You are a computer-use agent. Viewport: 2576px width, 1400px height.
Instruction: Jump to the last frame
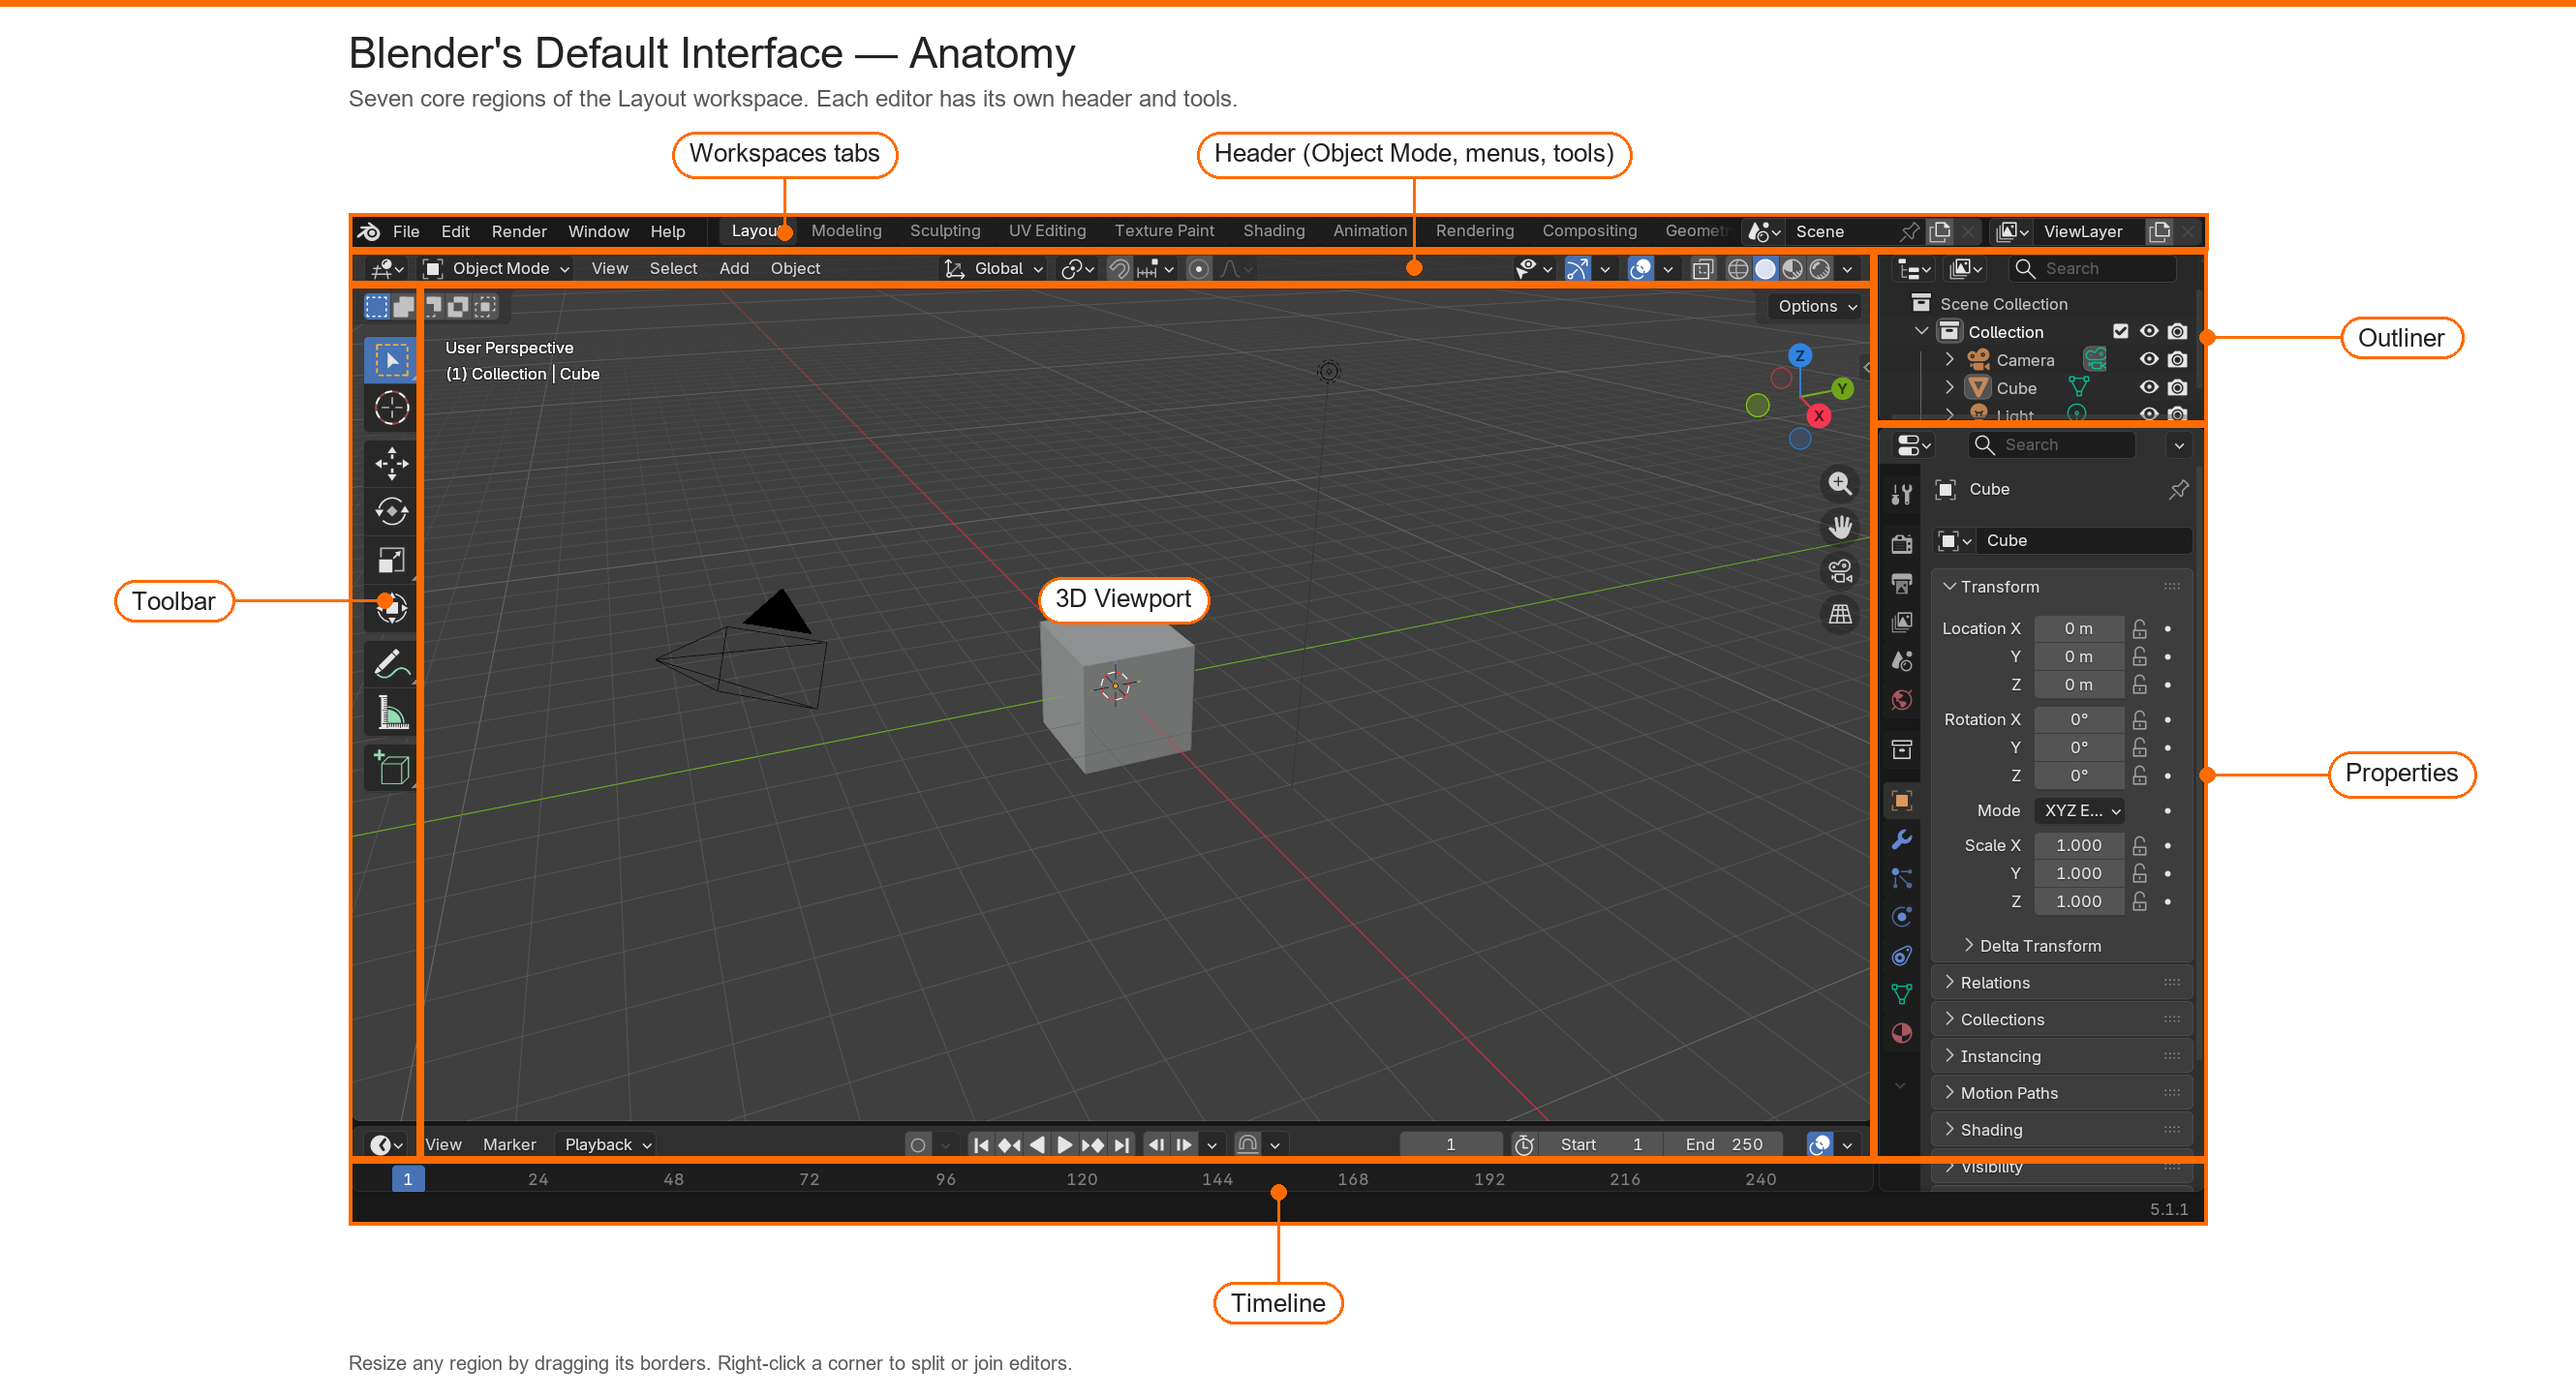click(x=1122, y=1144)
